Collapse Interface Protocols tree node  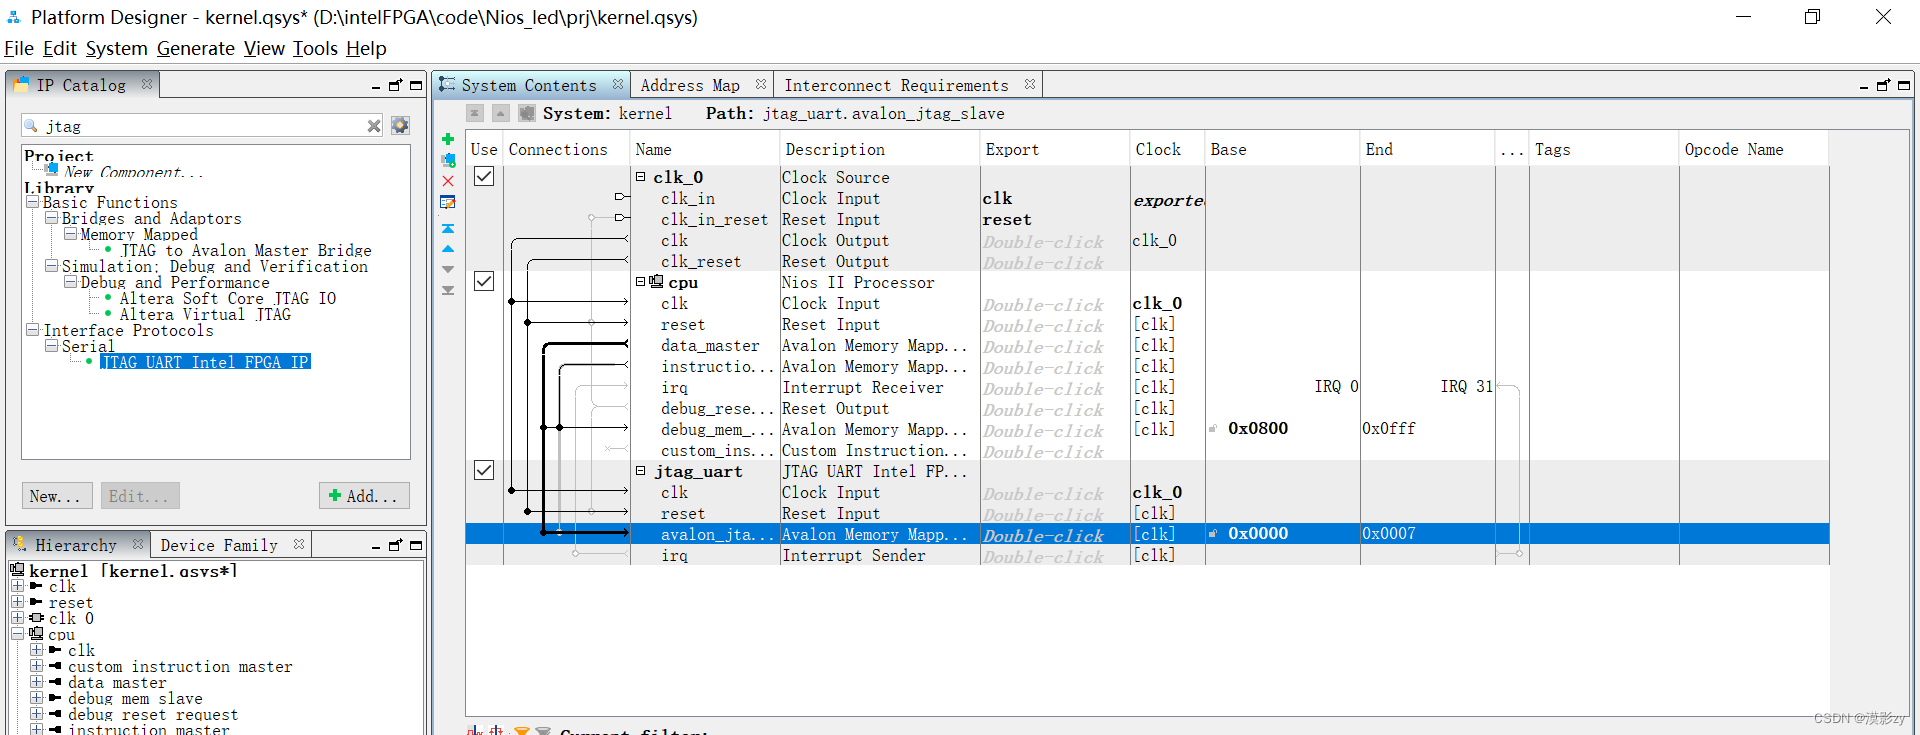pyautogui.click(x=32, y=330)
